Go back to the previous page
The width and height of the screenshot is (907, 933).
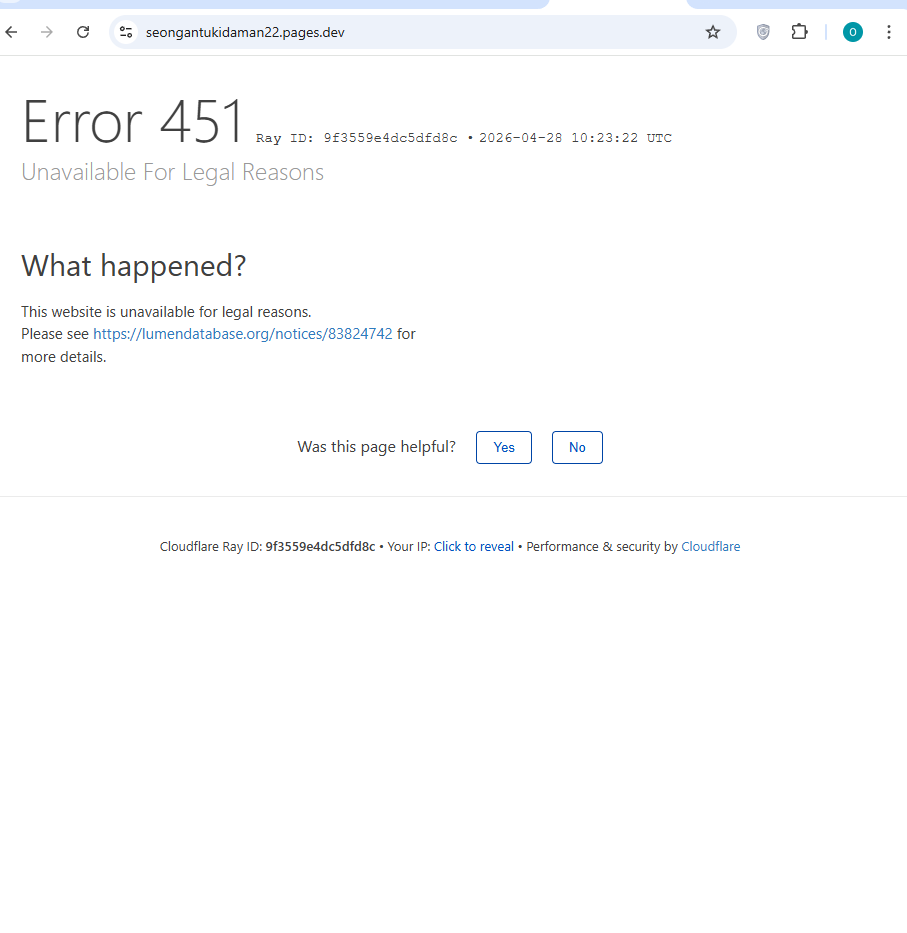pyautogui.click(x=11, y=32)
